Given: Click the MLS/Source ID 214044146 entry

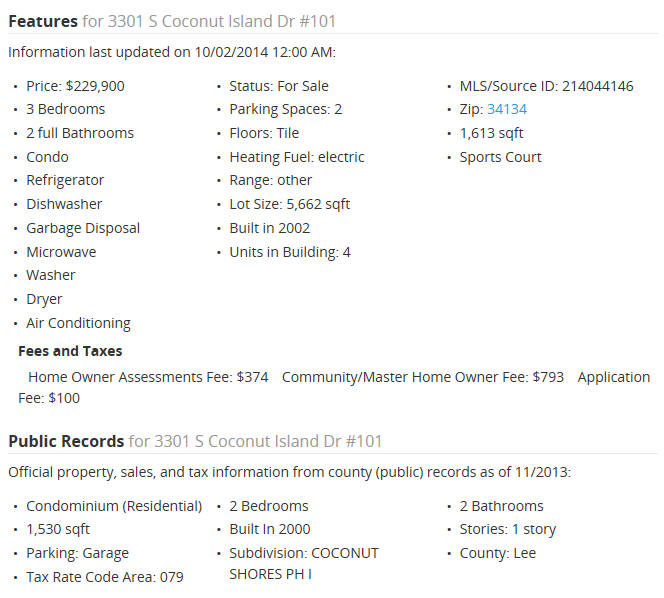Looking at the screenshot, I should coord(547,86).
